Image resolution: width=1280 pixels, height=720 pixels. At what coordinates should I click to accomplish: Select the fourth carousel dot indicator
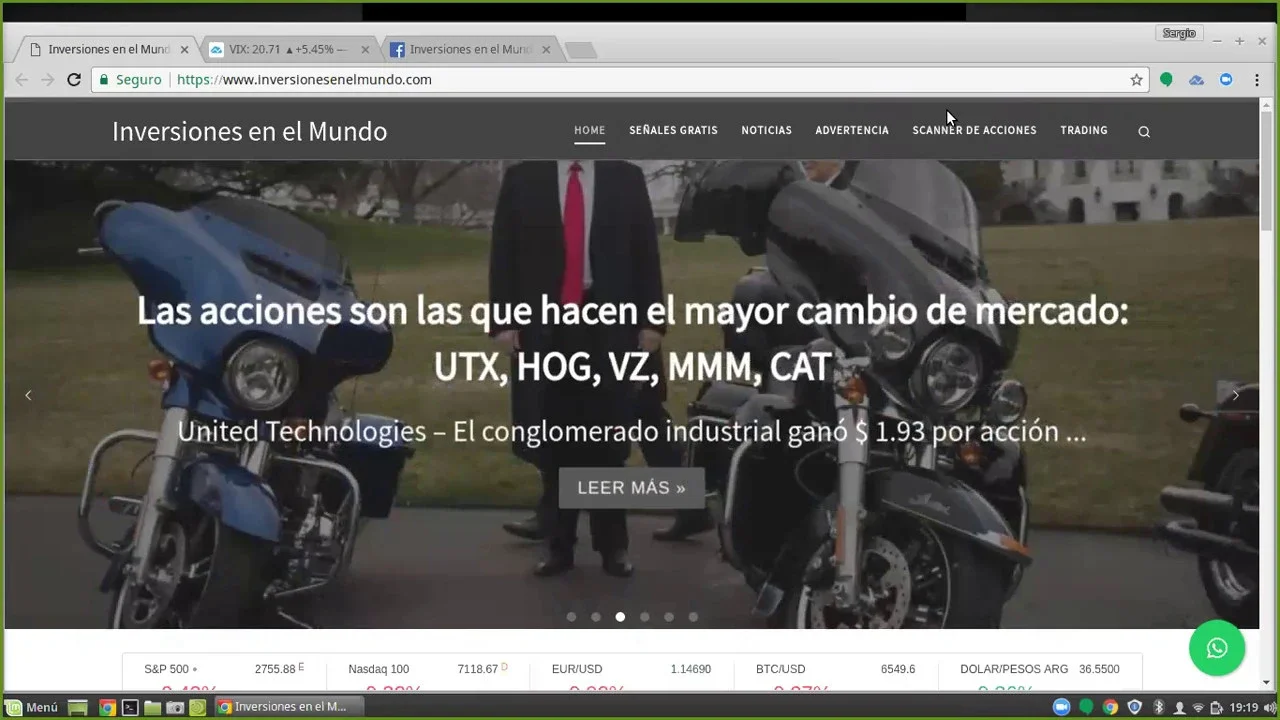click(x=644, y=617)
